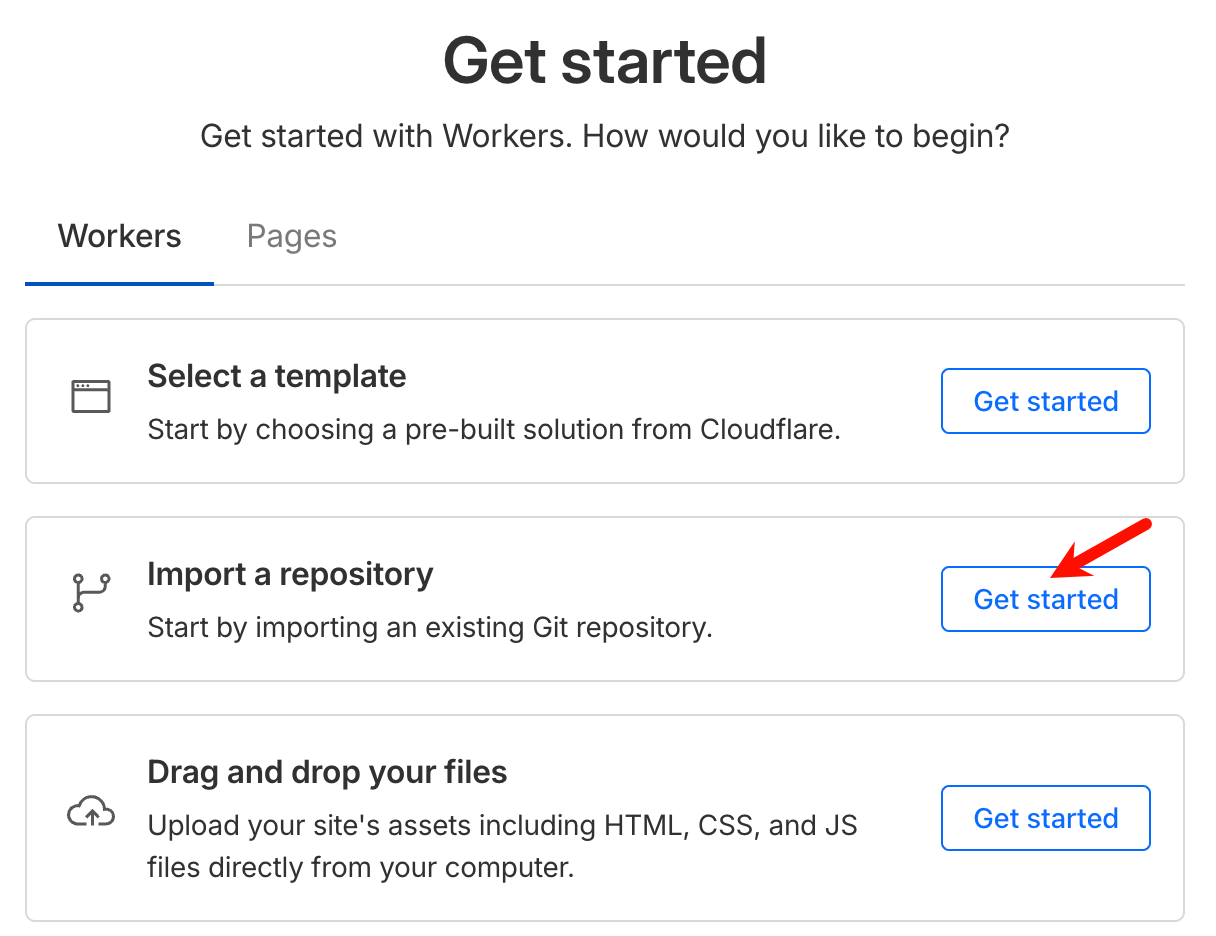This screenshot has height=936, width=1216.
Task: Click the word "Cloudflare" in template description
Action: [x=769, y=430]
